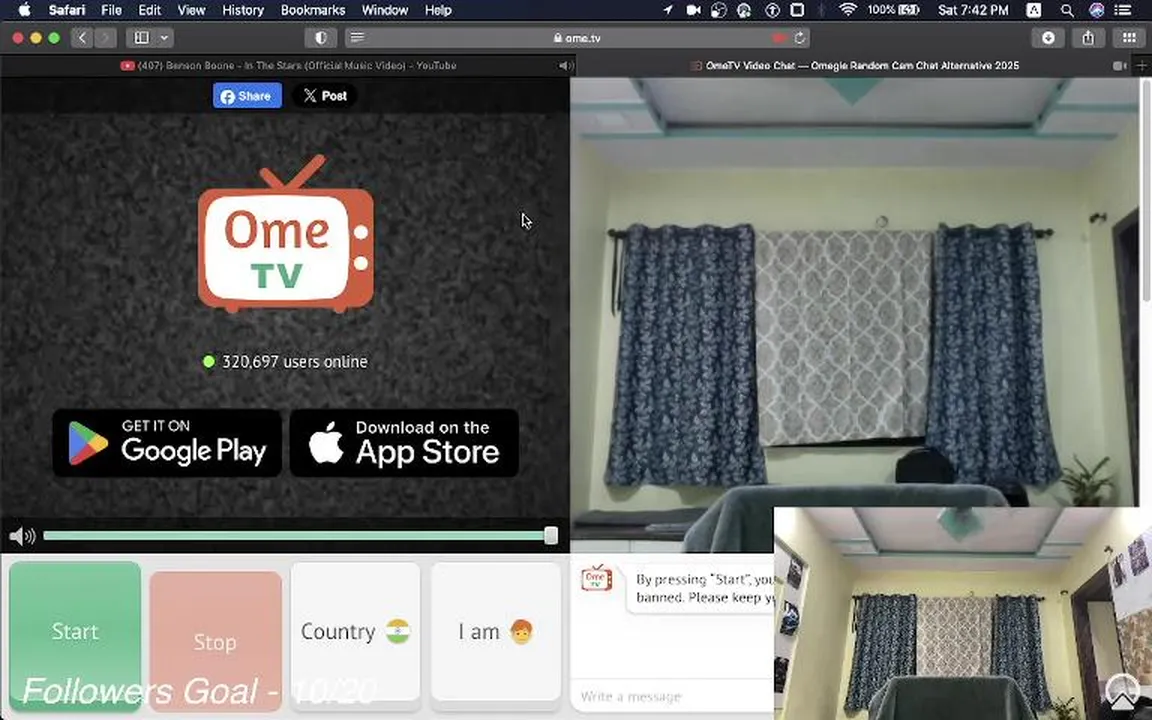Open the Reader view icon in address bar
Image resolution: width=1152 pixels, height=720 pixels.
(x=357, y=37)
